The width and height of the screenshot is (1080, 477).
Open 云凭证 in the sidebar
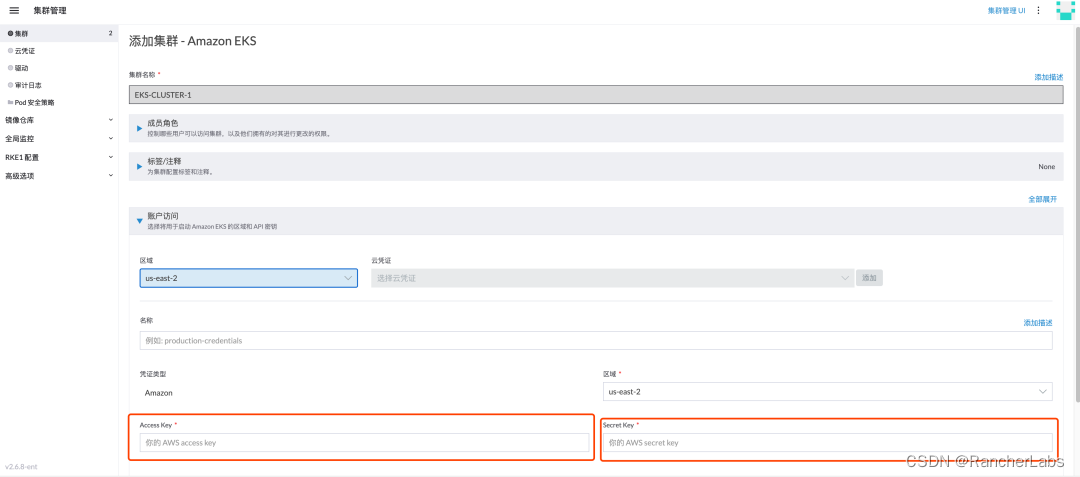[25, 50]
